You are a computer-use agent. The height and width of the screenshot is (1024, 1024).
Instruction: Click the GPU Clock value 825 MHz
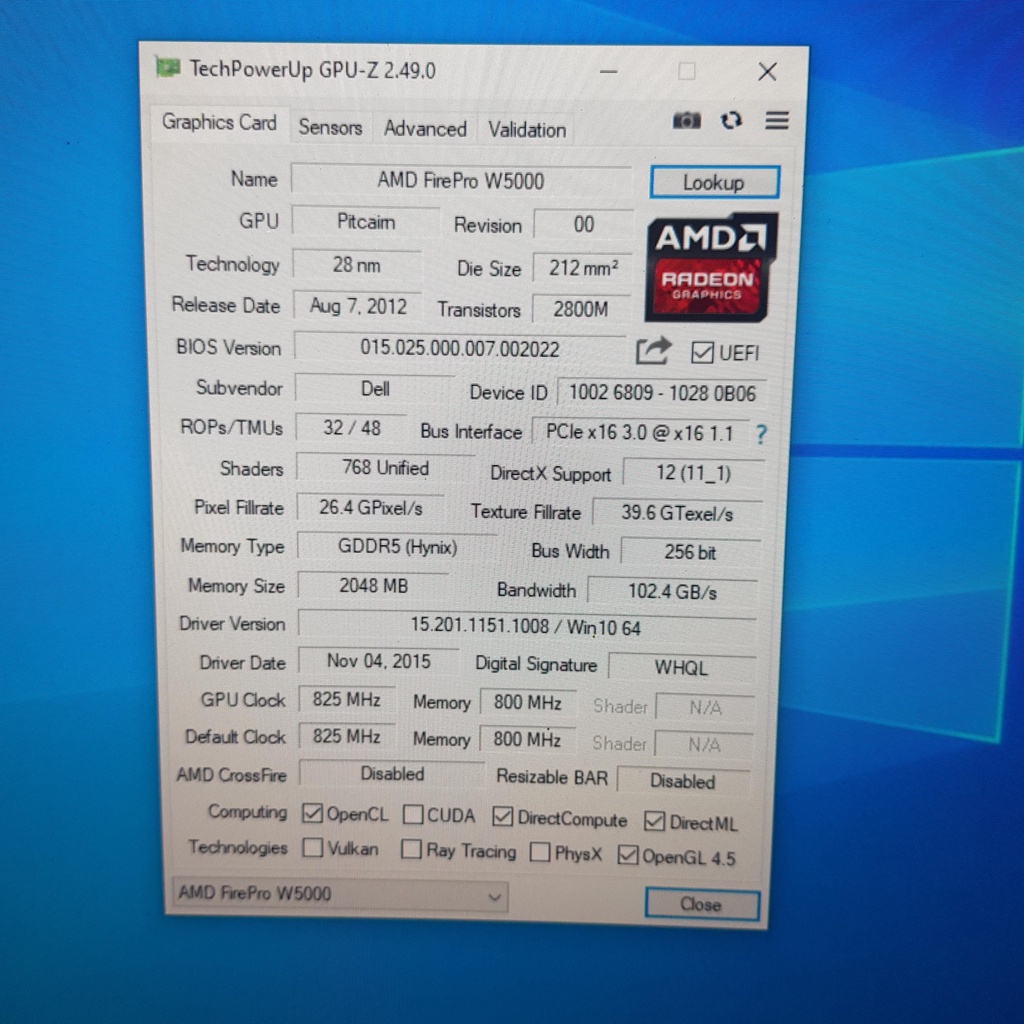tap(347, 699)
